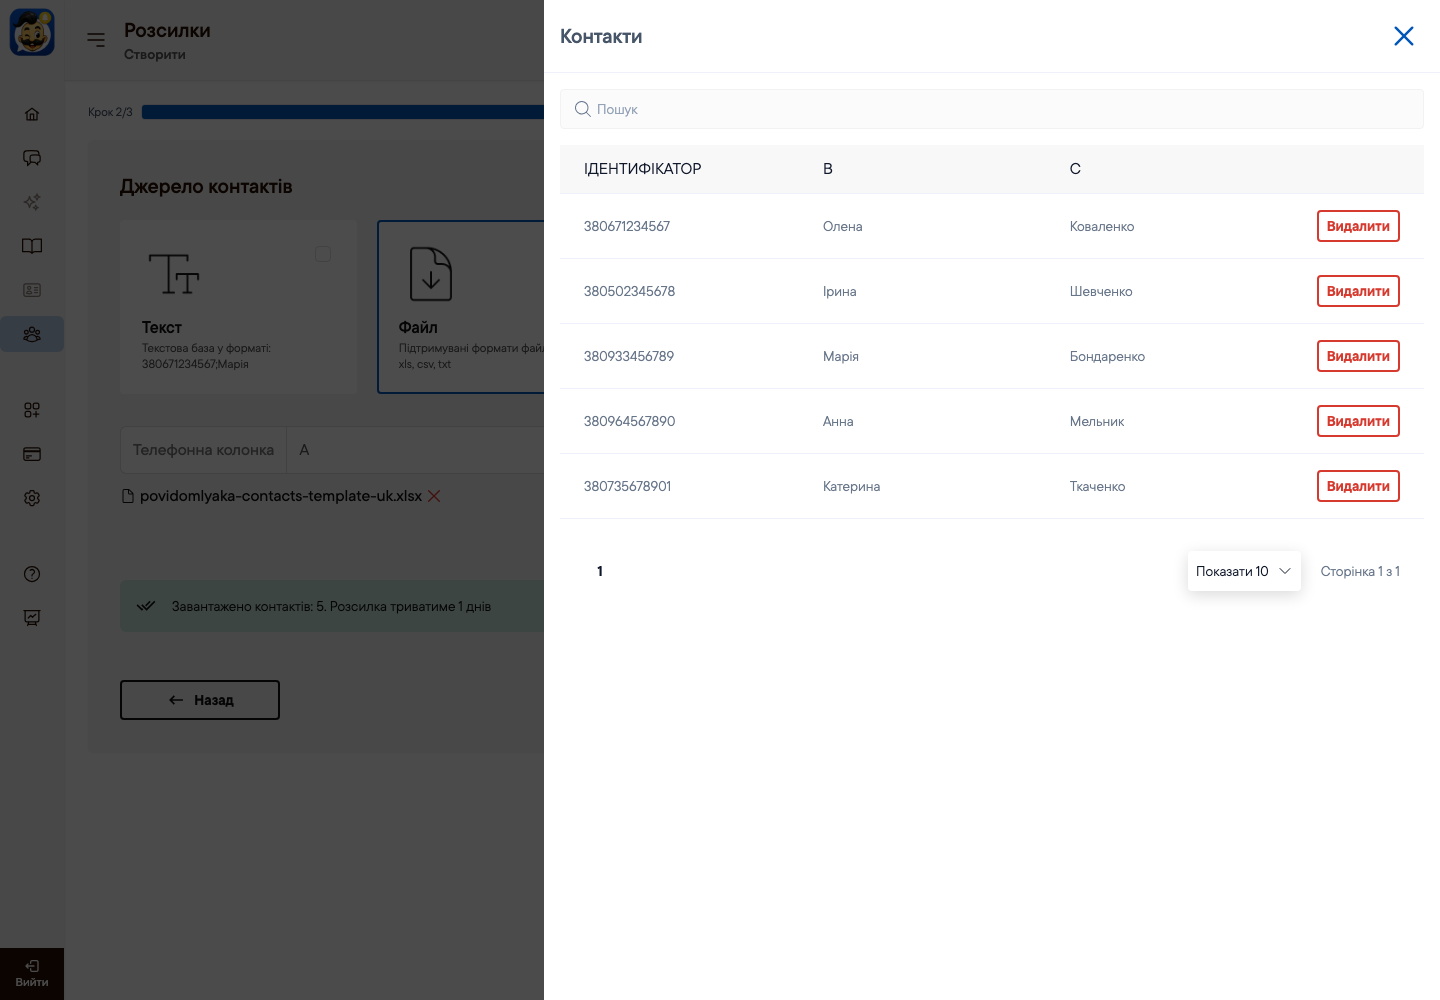Image resolution: width=1440 pixels, height=1000 pixels.
Task: Click the app logo mascot
Action: click(x=32, y=32)
